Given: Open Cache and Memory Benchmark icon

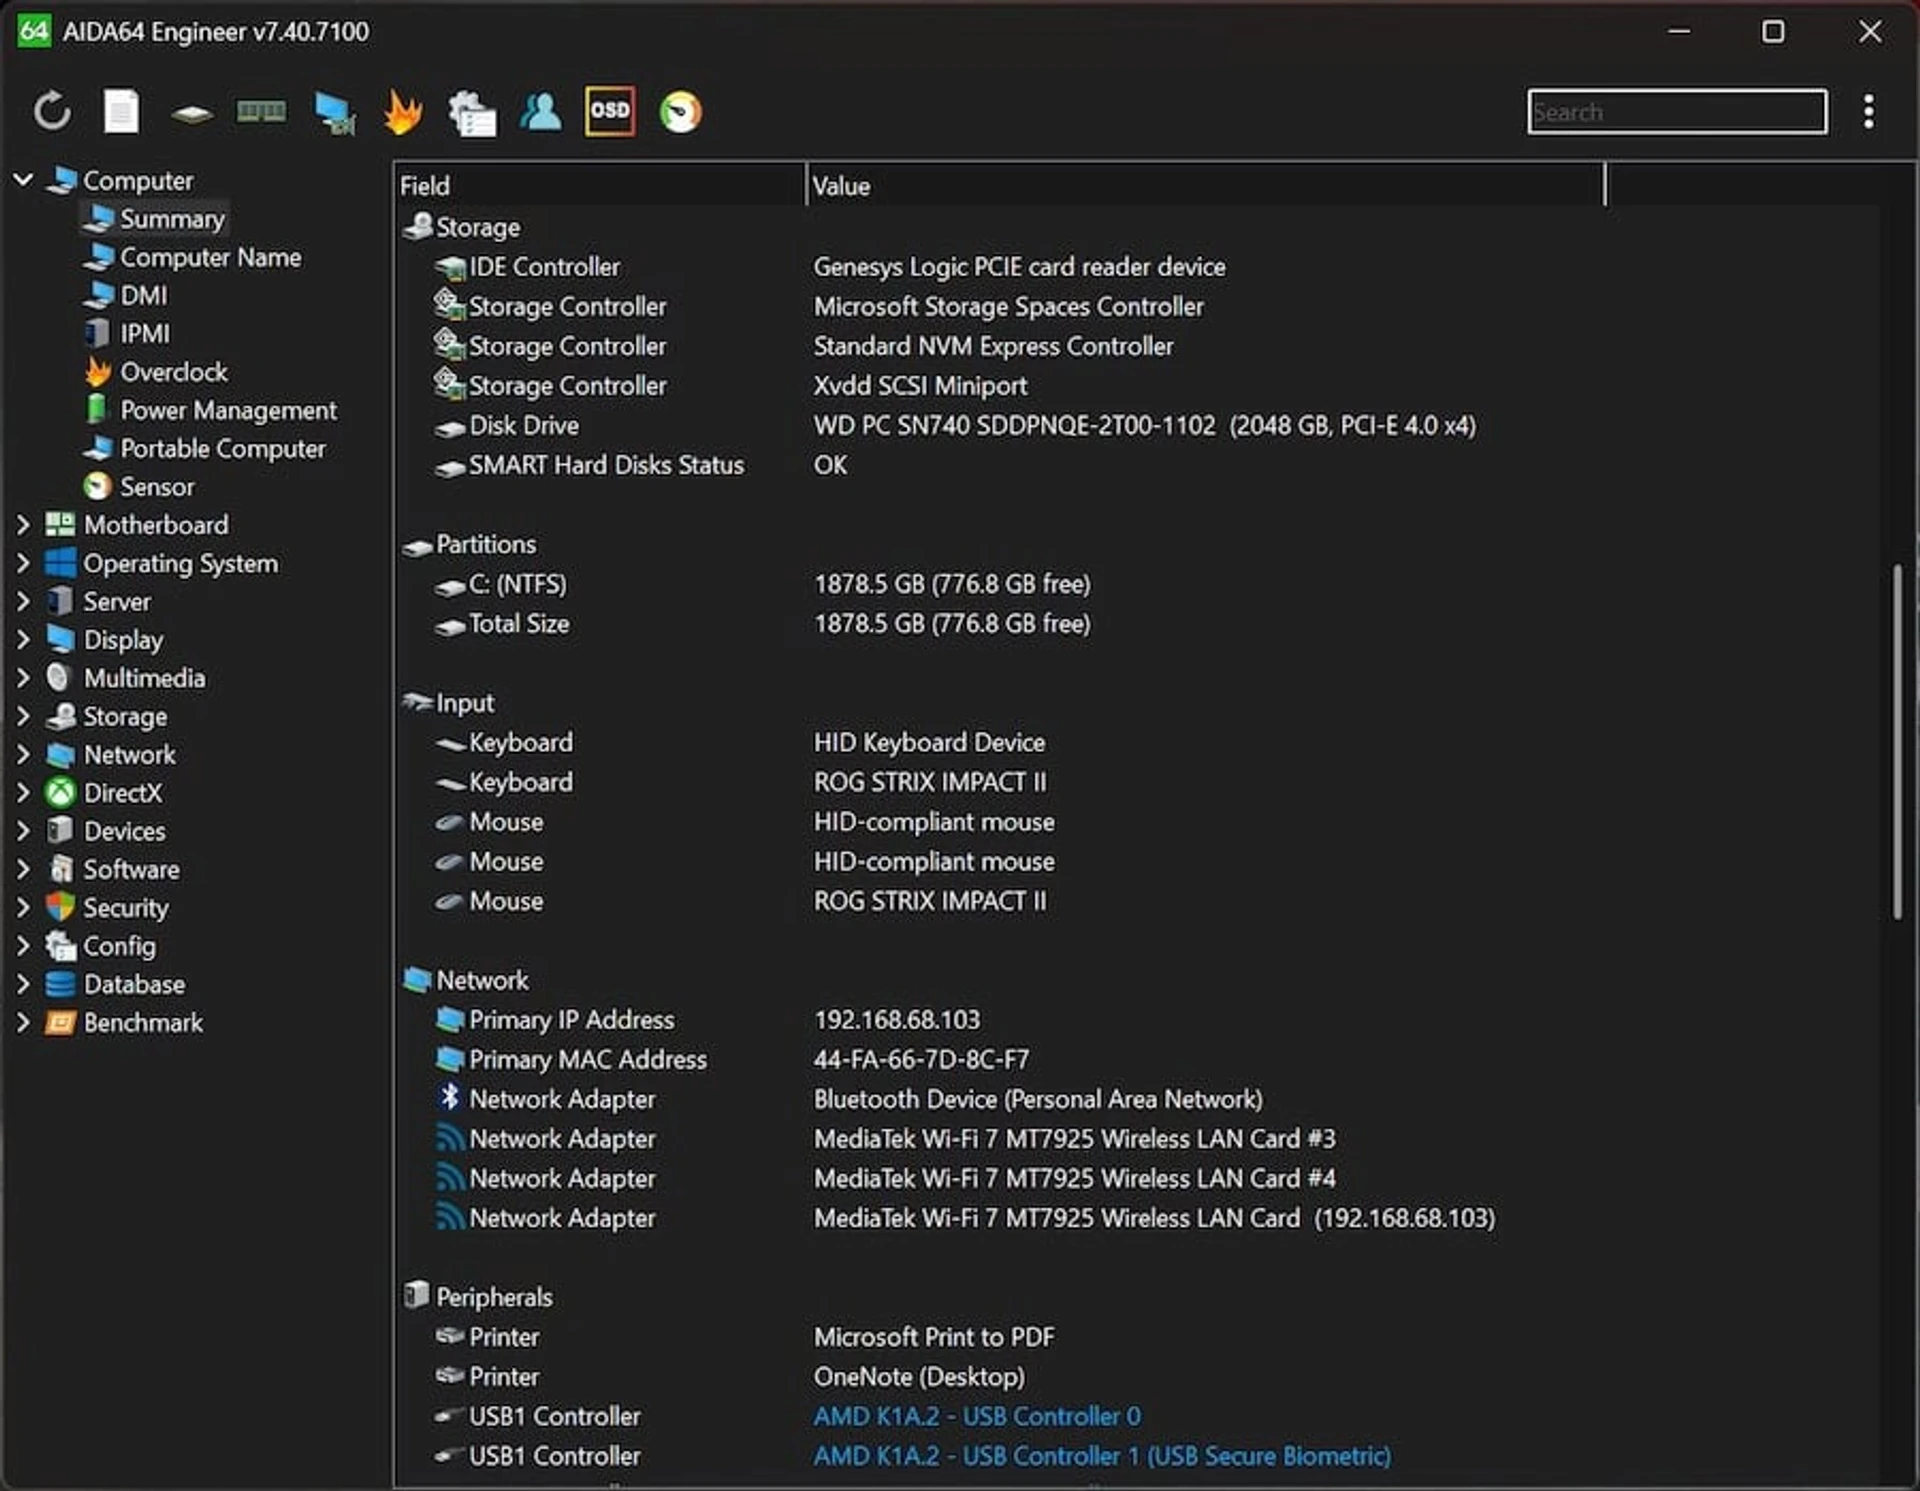Looking at the screenshot, I should (x=261, y=111).
